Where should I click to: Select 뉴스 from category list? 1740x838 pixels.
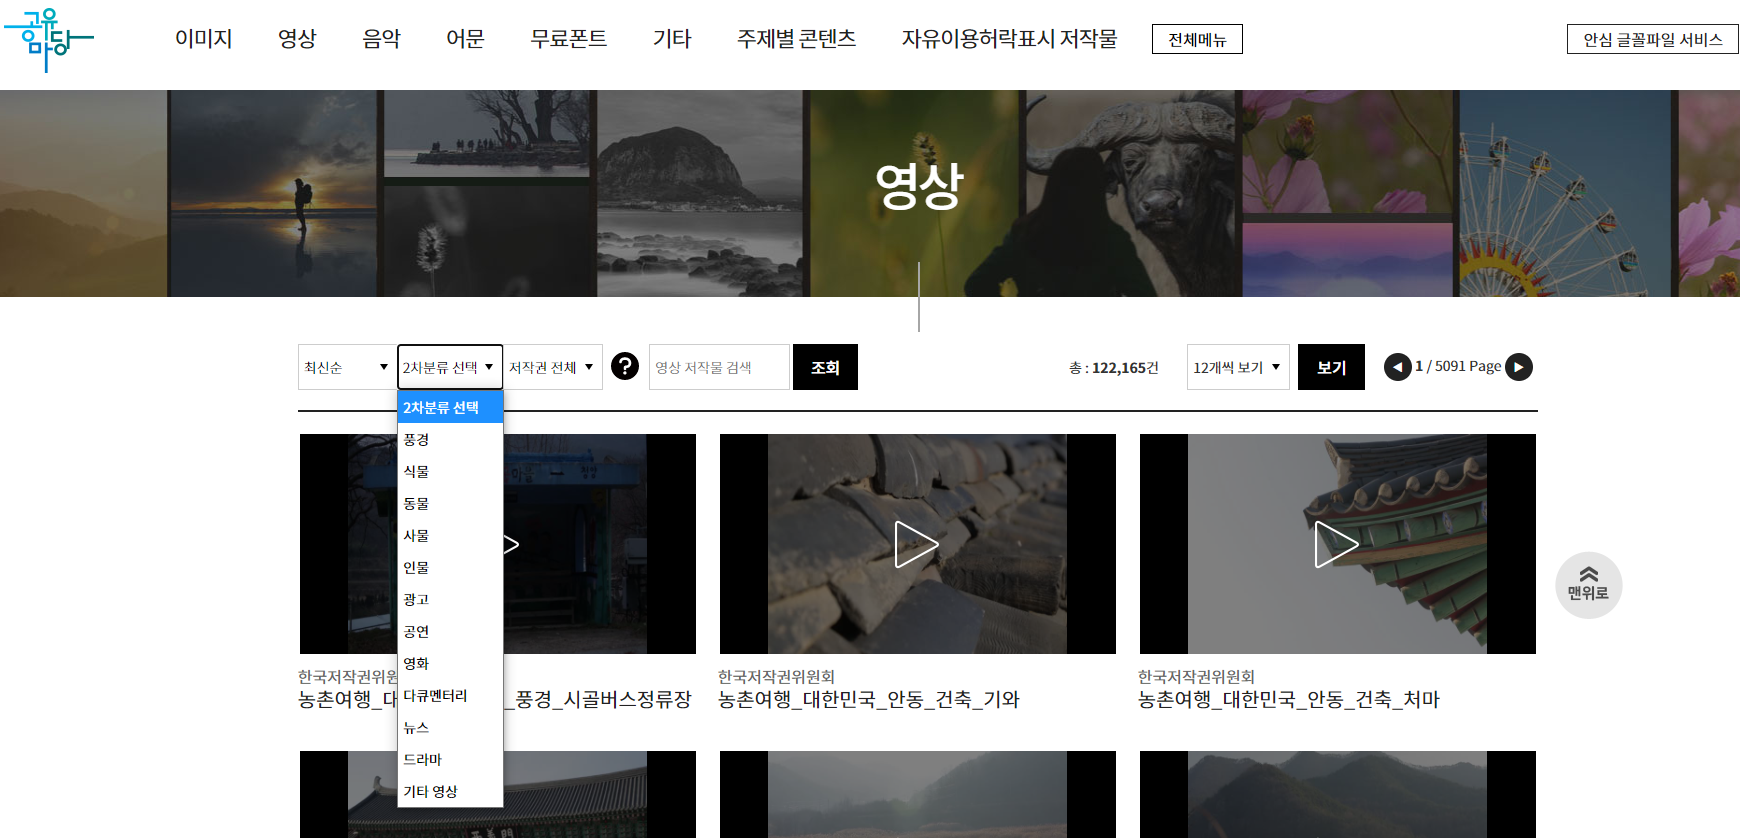[450, 727]
